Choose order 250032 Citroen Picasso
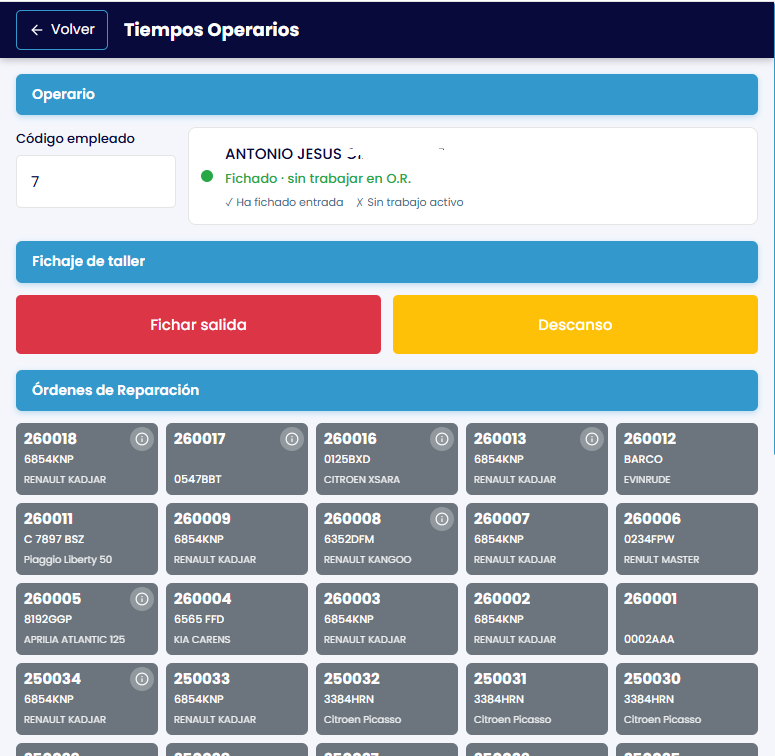Viewport: 775px width, 756px height. pos(387,699)
